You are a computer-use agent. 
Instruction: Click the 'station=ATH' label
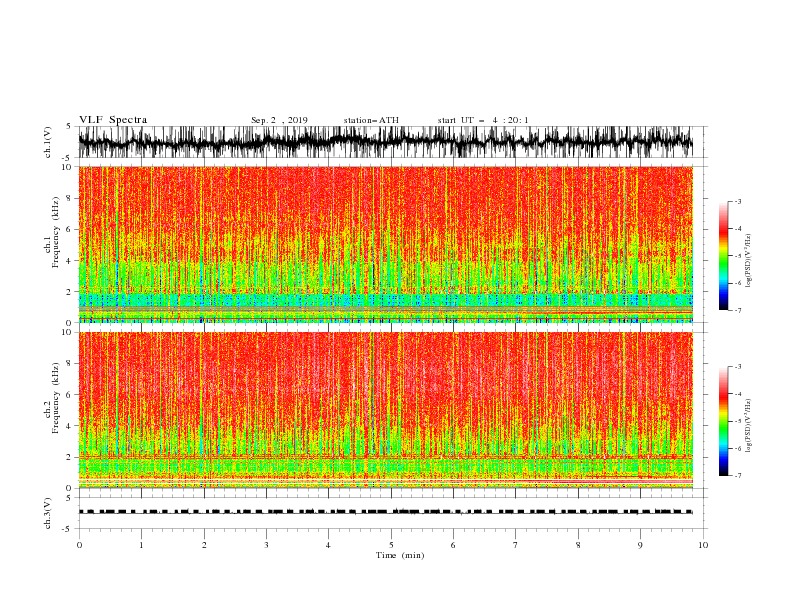(371, 120)
